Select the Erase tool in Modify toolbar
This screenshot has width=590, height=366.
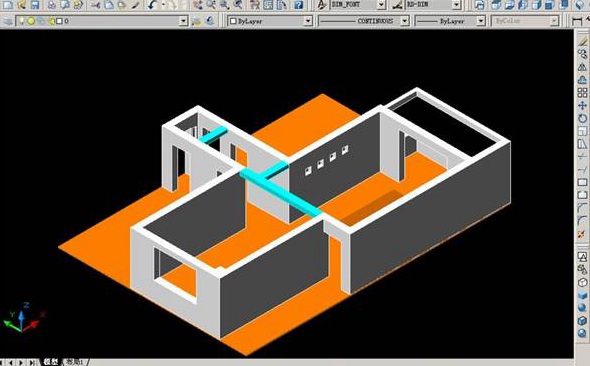[x=582, y=41]
